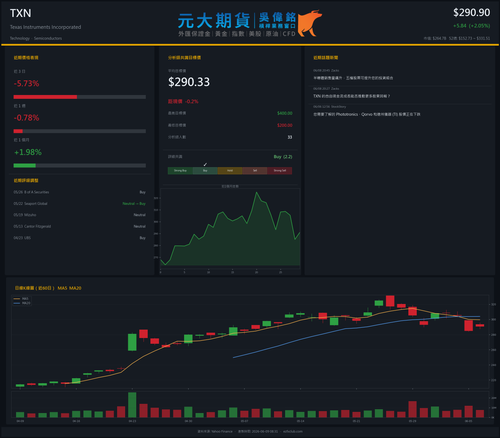This screenshot has width=500, height=438.
Task: Click the Sell segment of the rating bar
Action: 255,171
